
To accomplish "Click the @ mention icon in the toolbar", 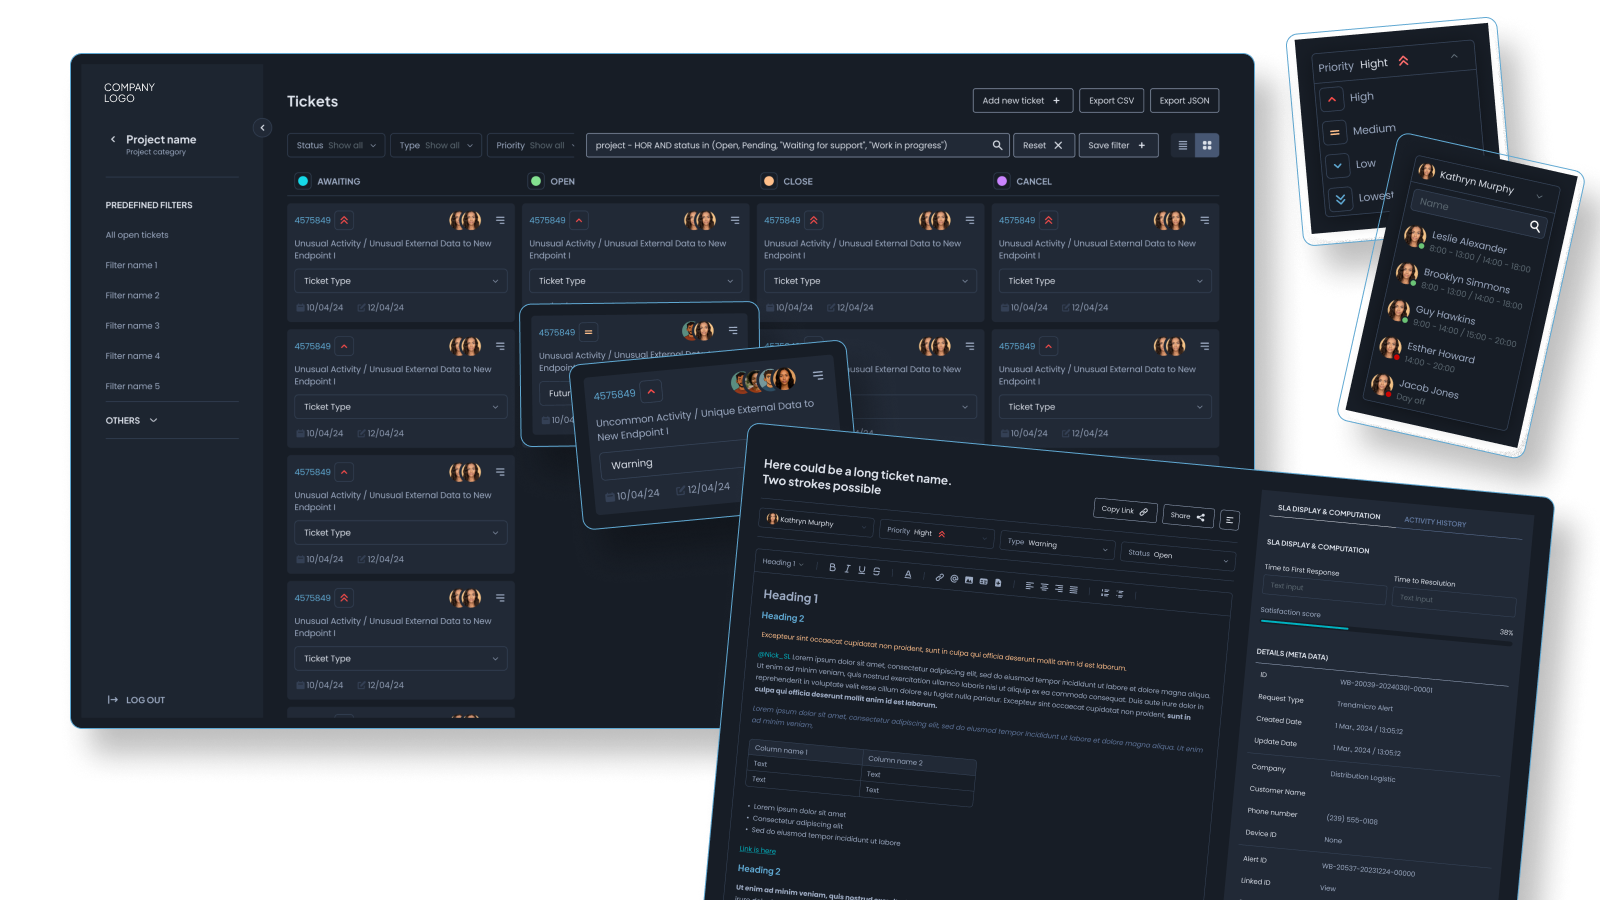I will tap(954, 579).
